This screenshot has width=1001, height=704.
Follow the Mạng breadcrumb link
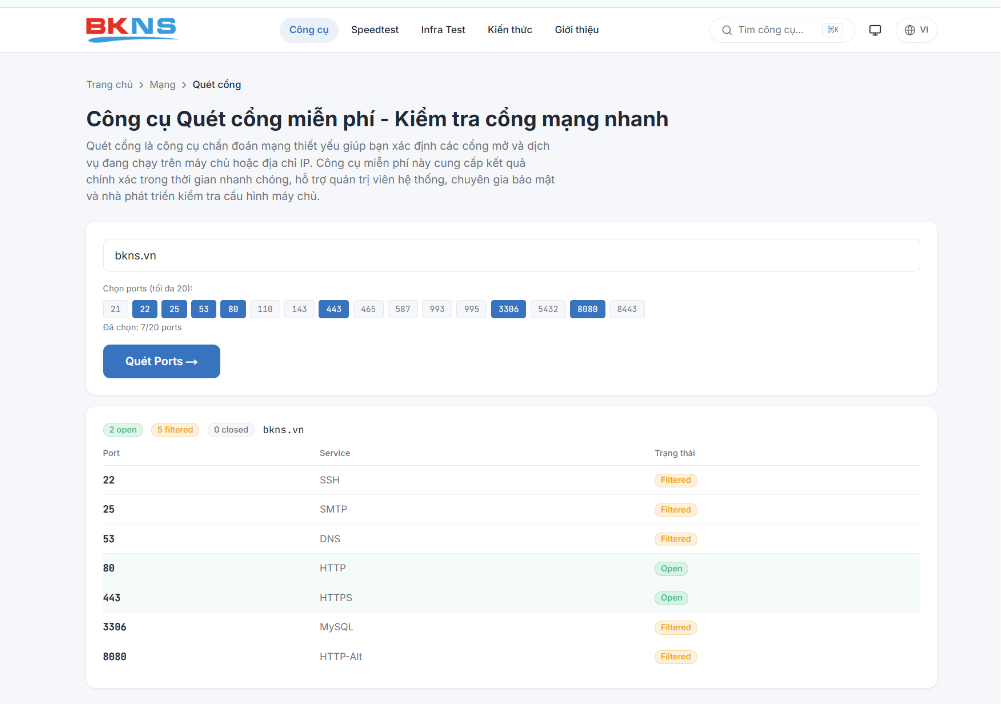(x=162, y=85)
